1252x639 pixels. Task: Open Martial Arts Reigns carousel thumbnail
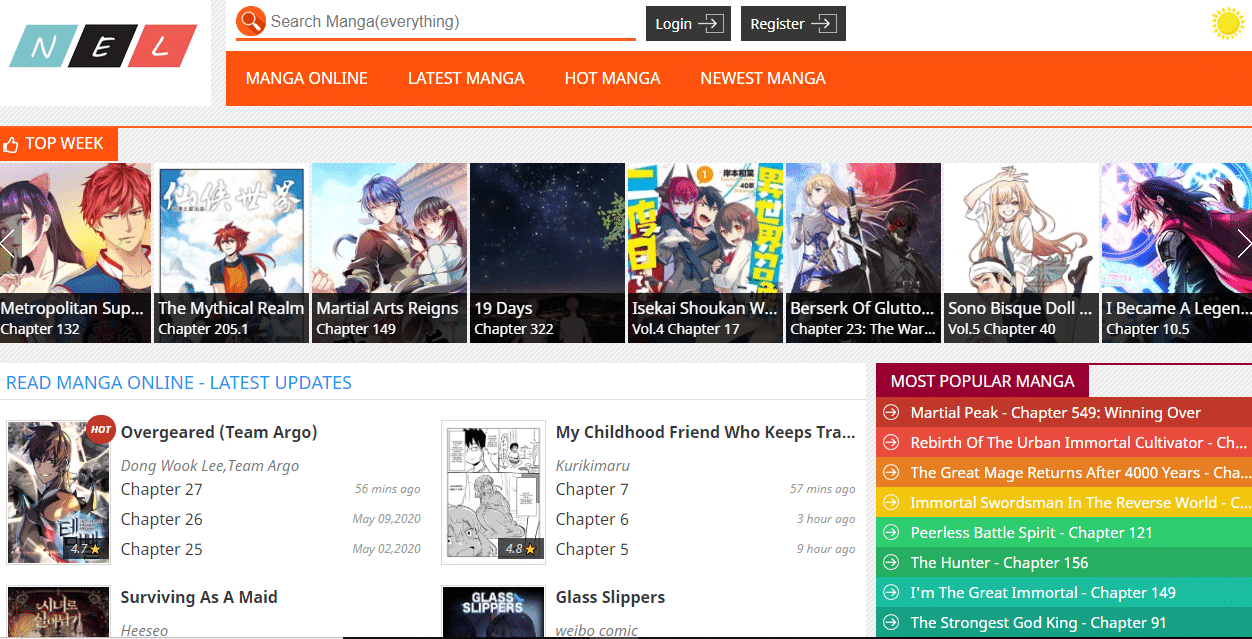[x=389, y=253]
